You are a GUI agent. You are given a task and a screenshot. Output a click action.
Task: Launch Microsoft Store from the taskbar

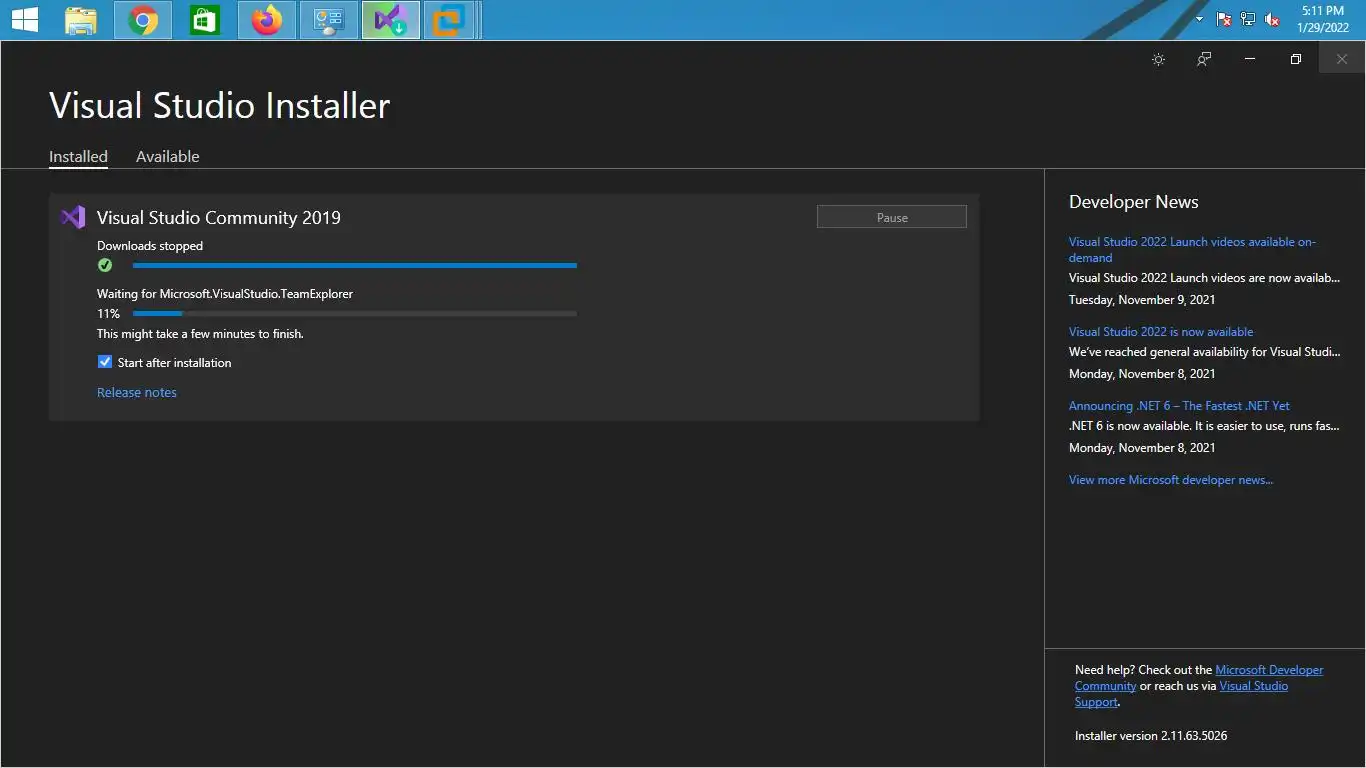coord(205,20)
